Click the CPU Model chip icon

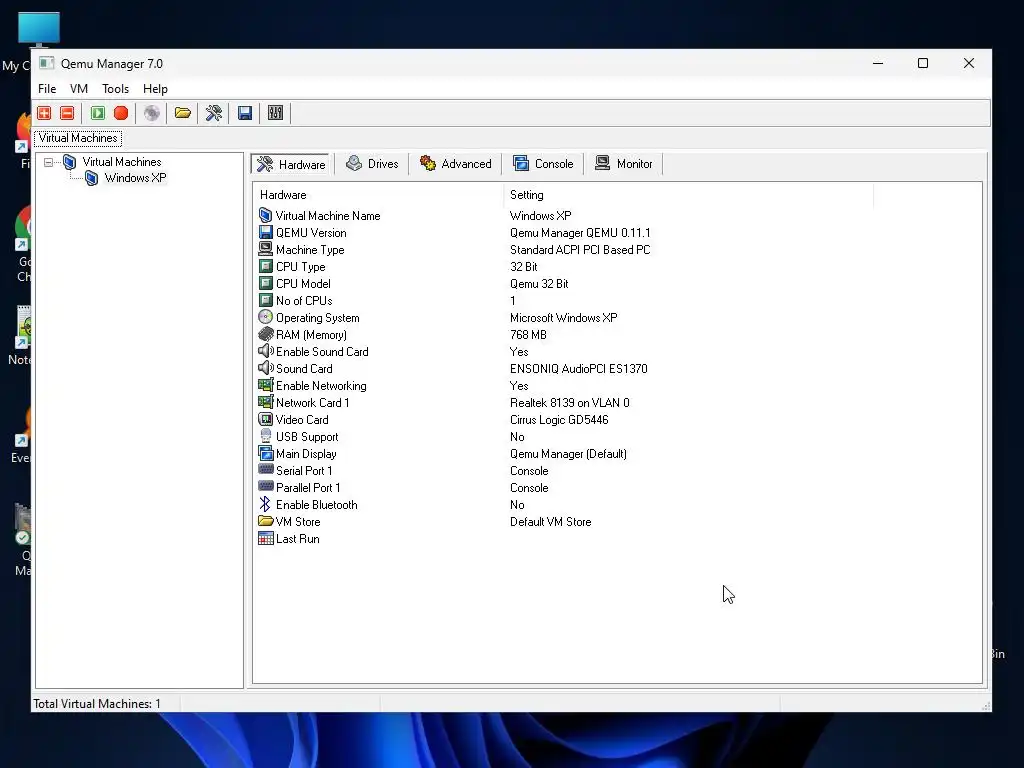click(x=265, y=283)
